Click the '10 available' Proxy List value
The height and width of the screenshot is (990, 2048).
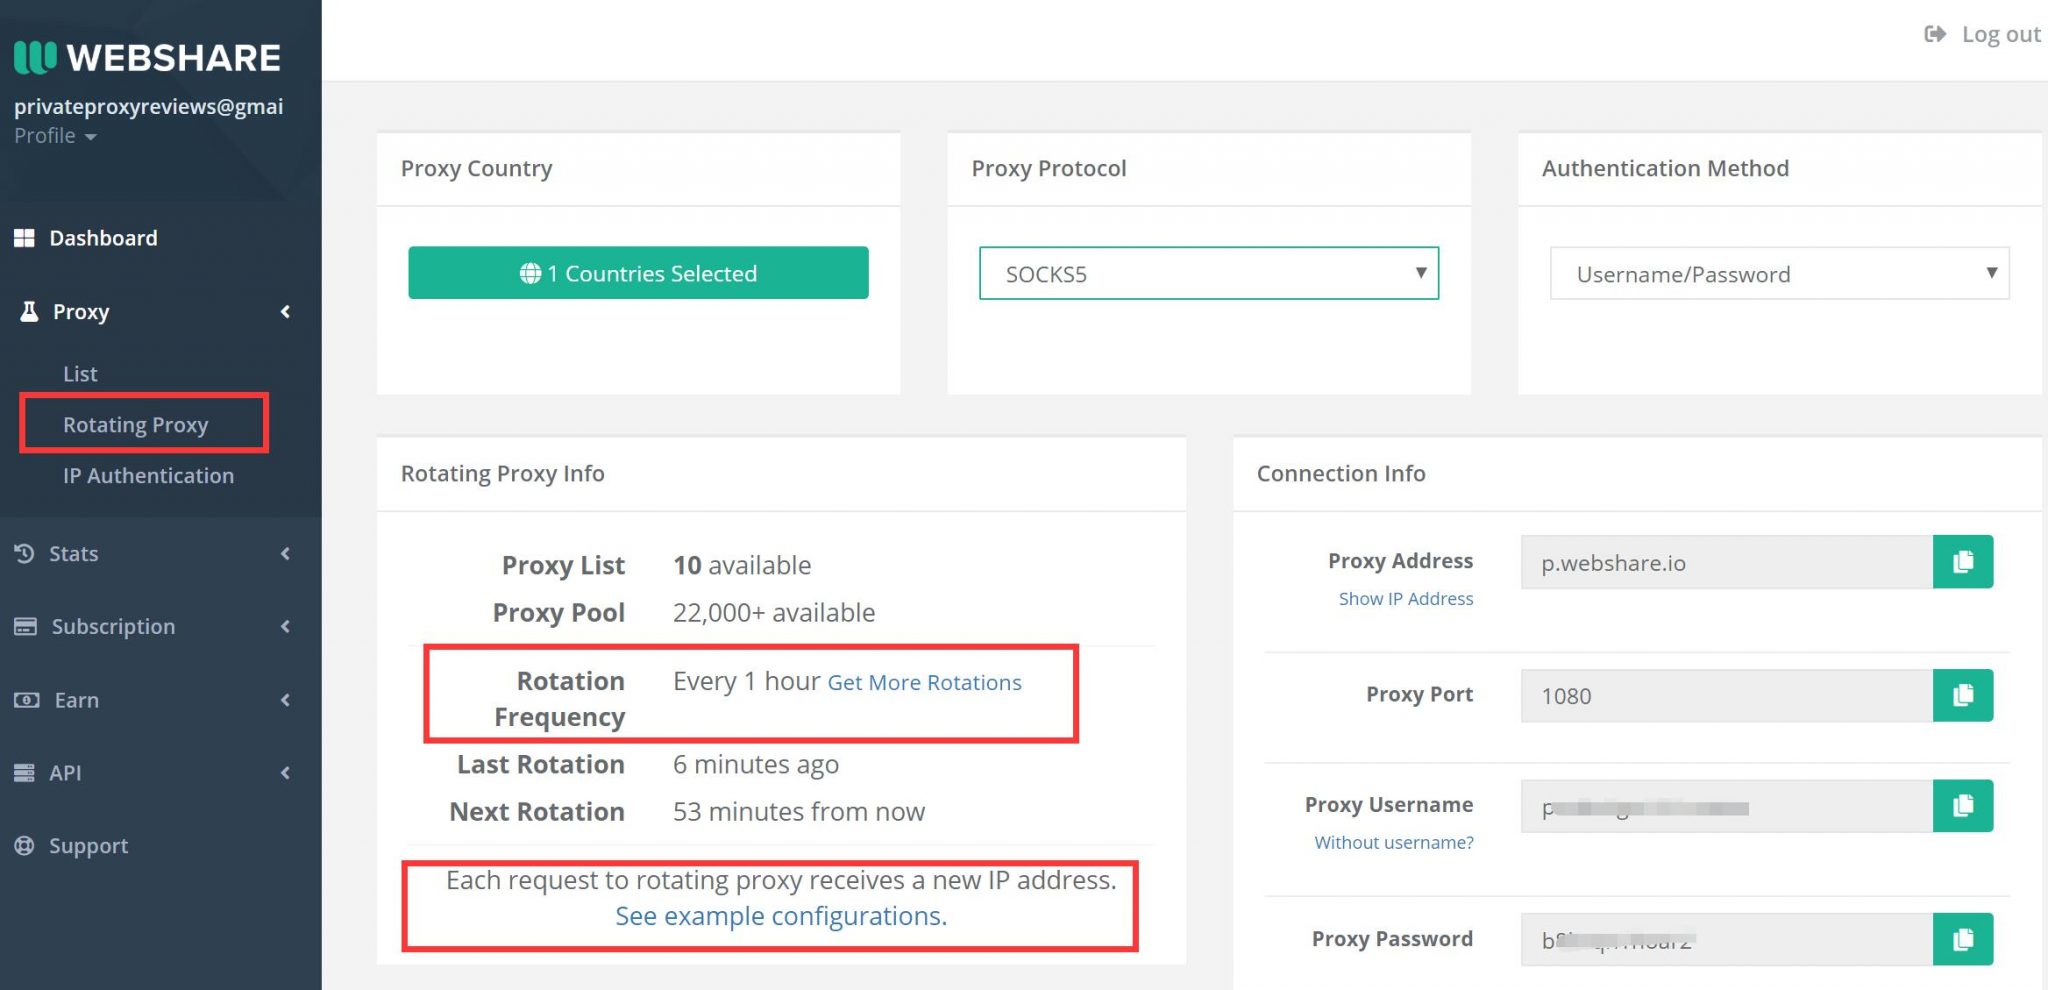[x=742, y=565]
